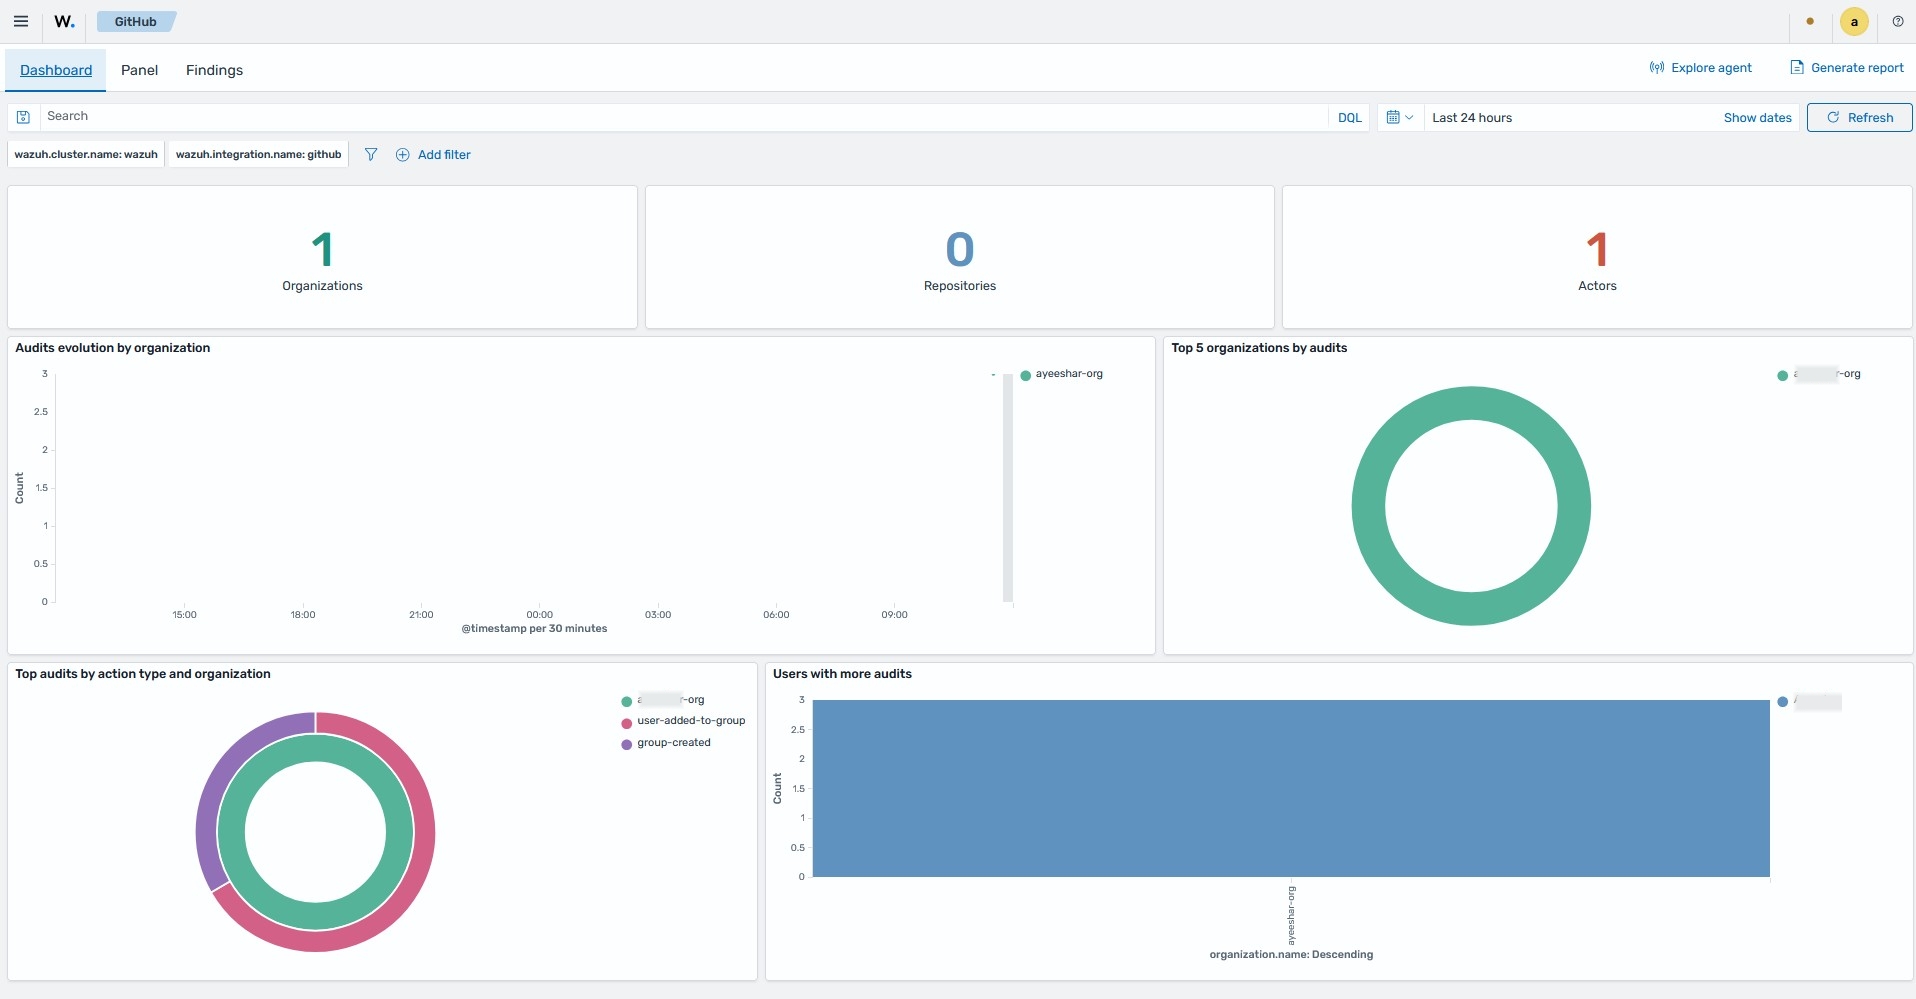Image resolution: width=1916 pixels, height=999 pixels.
Task: Click the Last 24 hours time range
Action: [1472, 118]
